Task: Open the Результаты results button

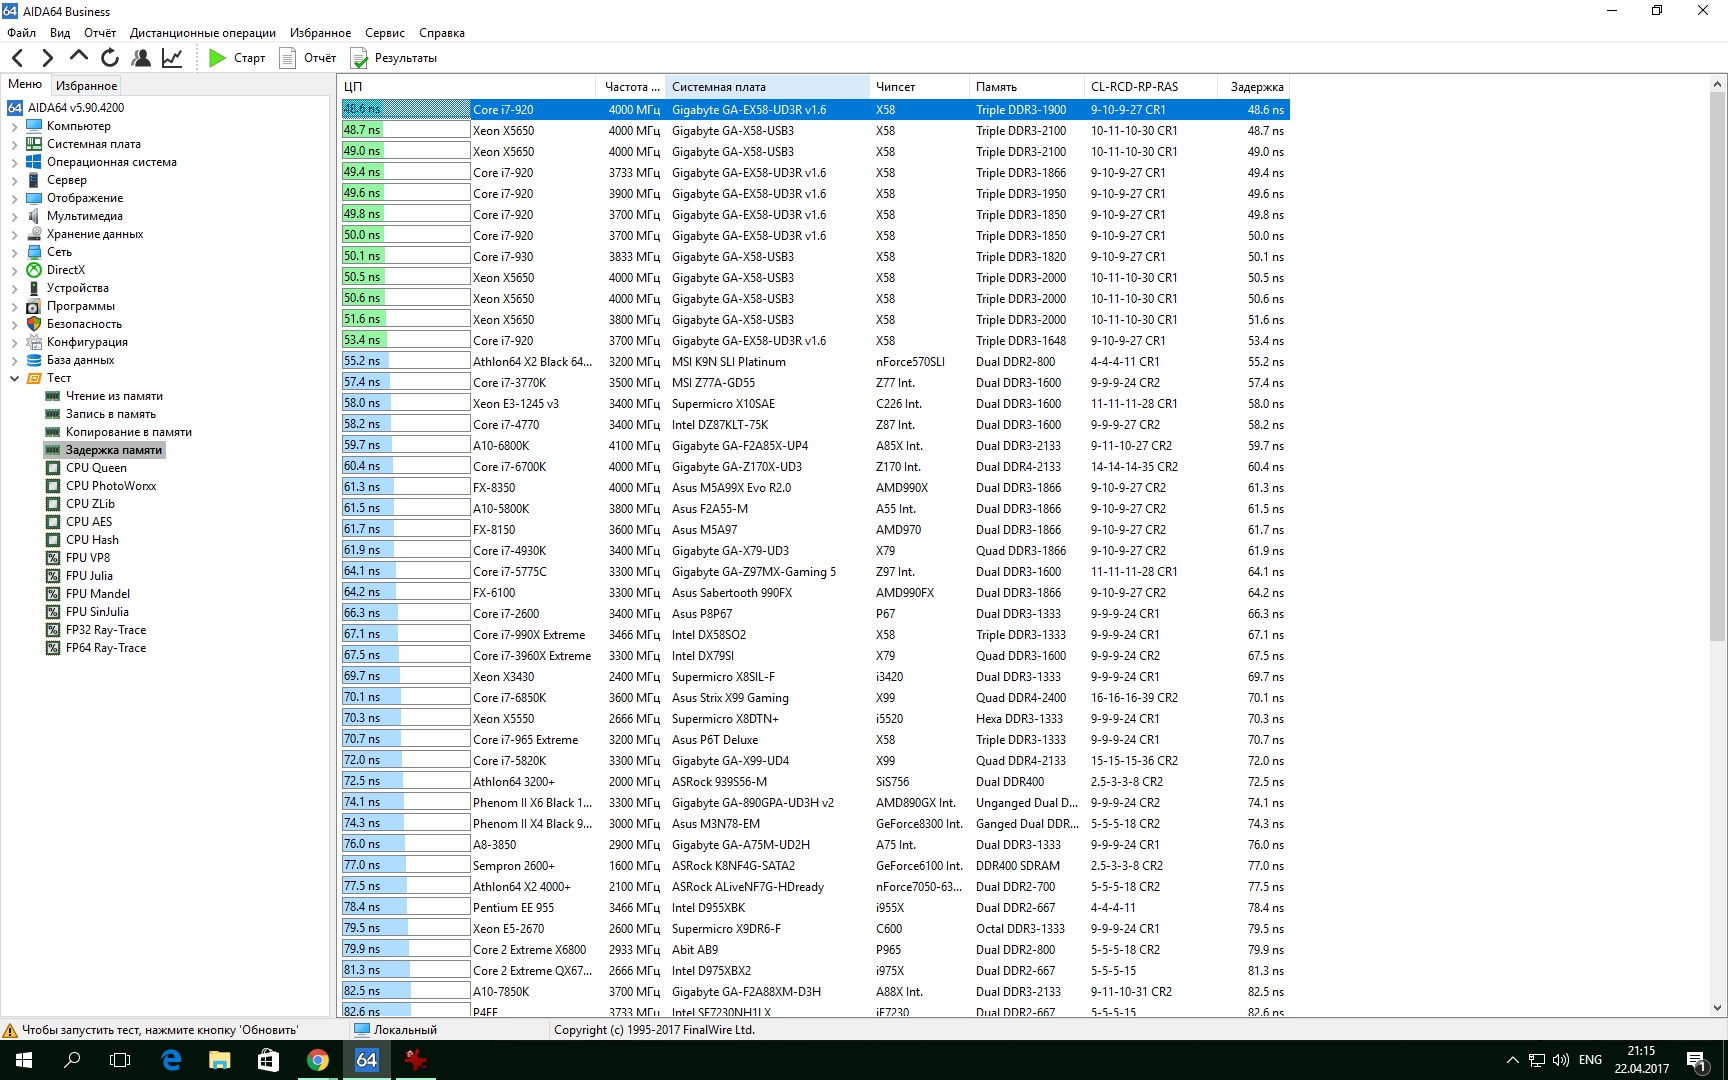Action: tap(394, 58)
